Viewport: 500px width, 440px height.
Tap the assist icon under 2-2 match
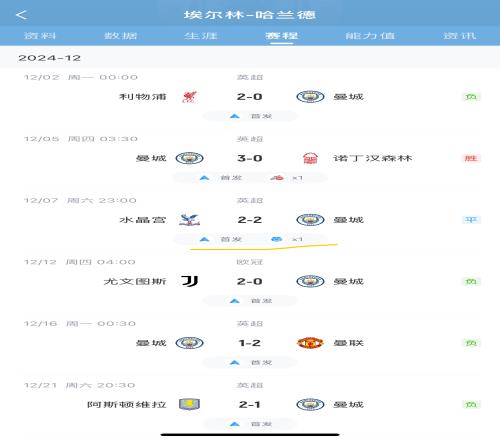[x=277, y=239]
